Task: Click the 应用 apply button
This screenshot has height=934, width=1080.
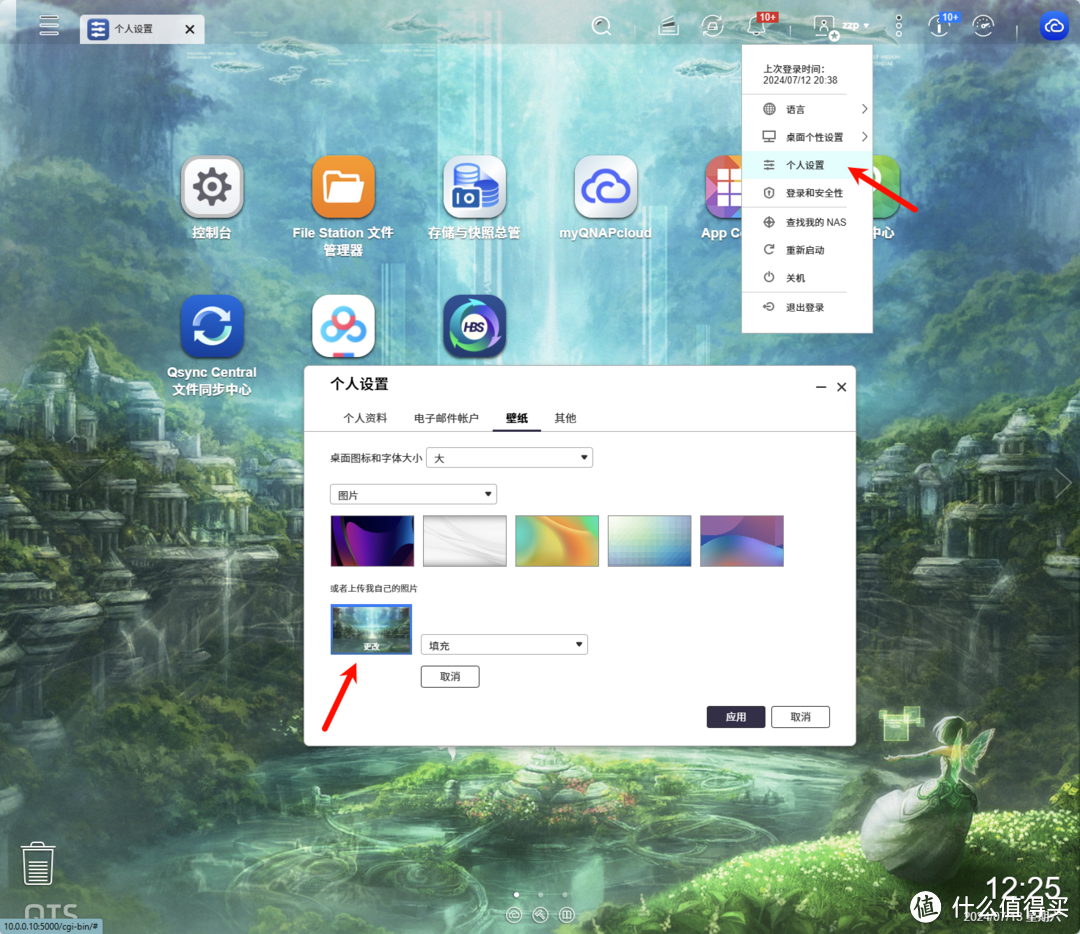Action: pos(736,716)
